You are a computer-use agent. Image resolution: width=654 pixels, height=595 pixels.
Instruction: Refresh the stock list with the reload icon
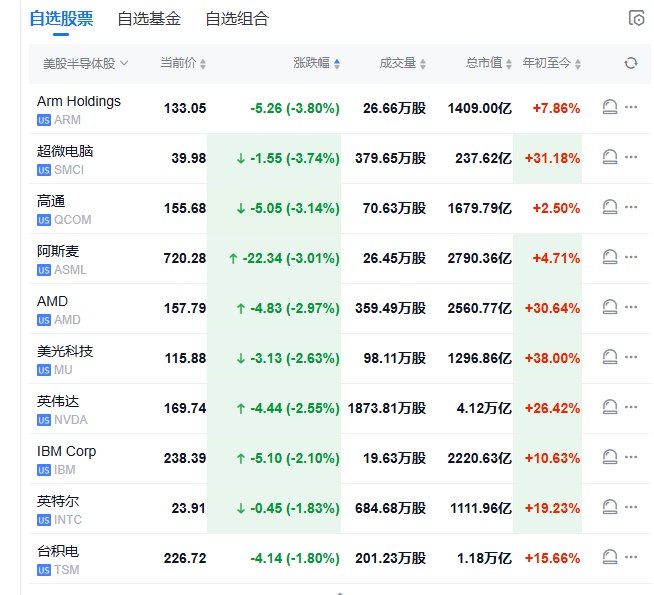point(631,63)
